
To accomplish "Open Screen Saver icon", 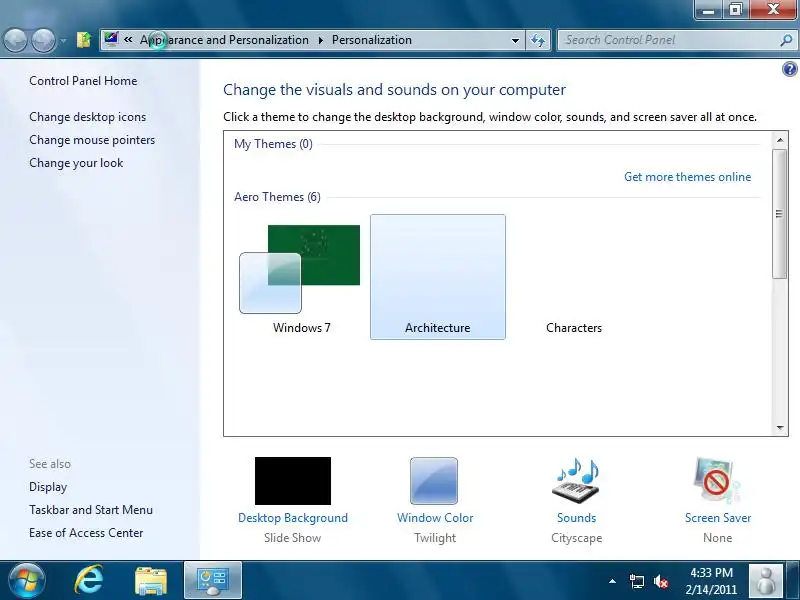I will 717,481.
